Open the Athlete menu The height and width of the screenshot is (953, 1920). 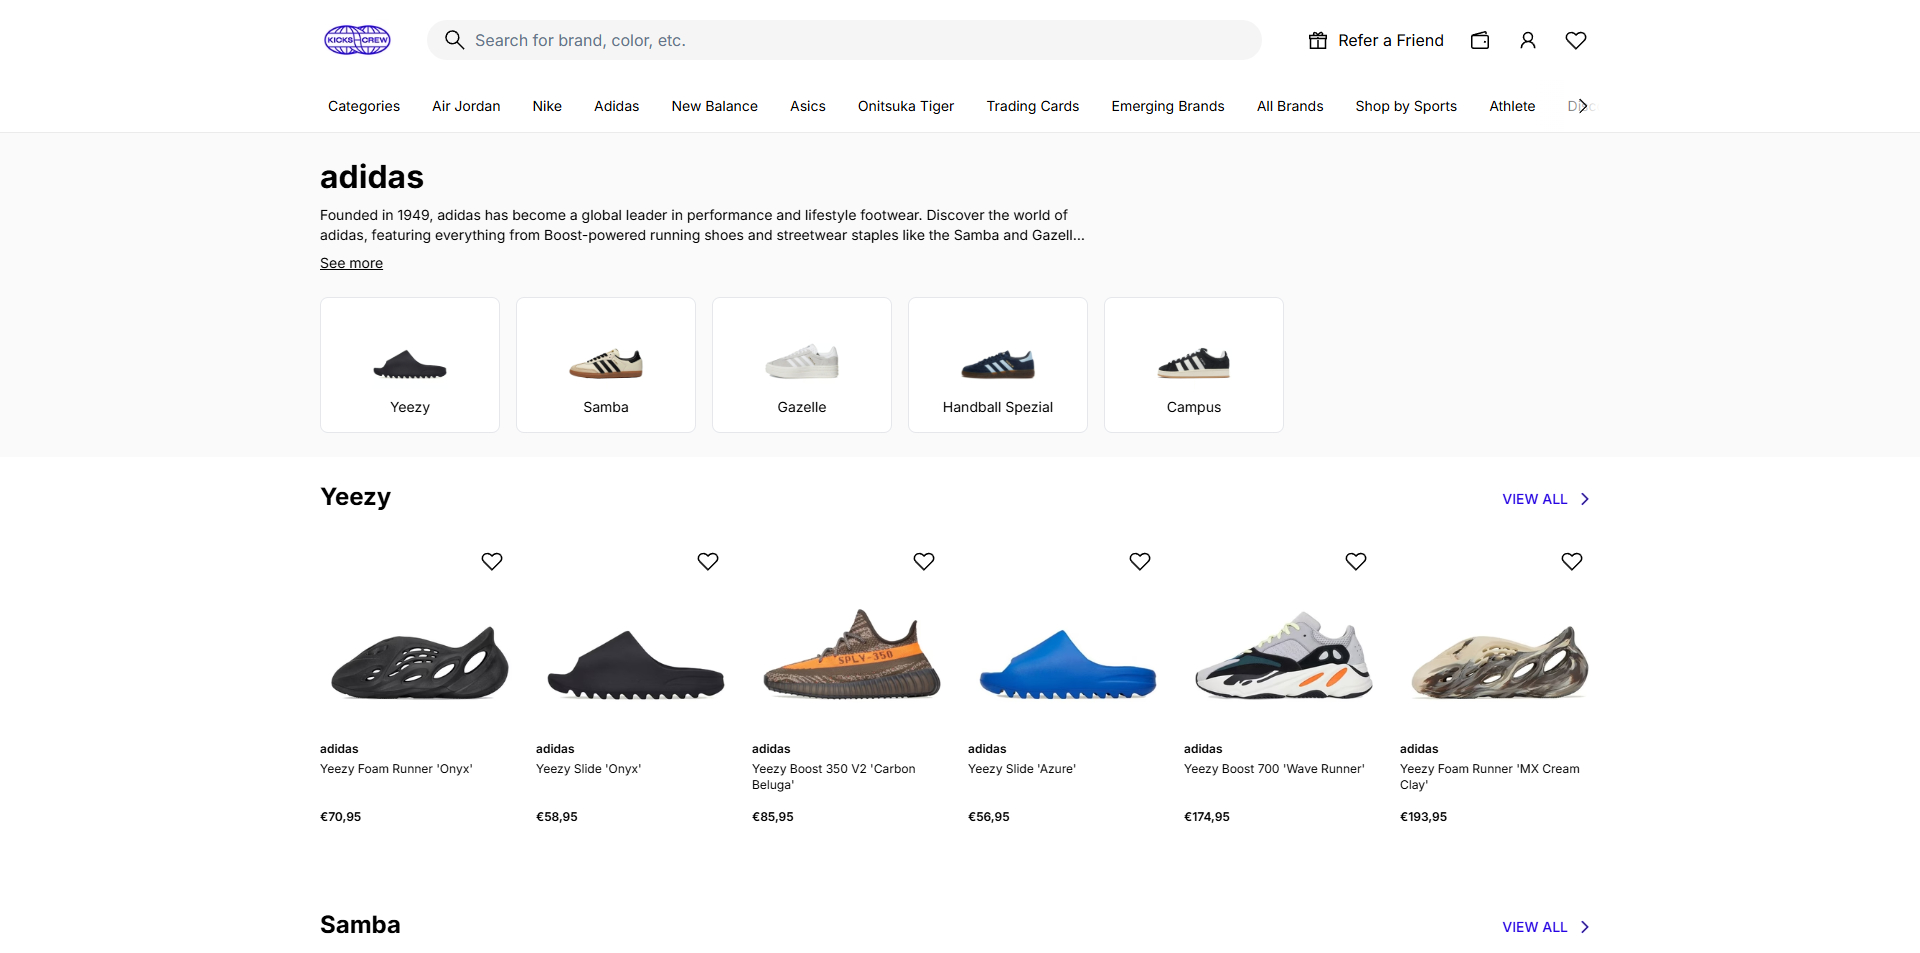[x=1512, y=106]
